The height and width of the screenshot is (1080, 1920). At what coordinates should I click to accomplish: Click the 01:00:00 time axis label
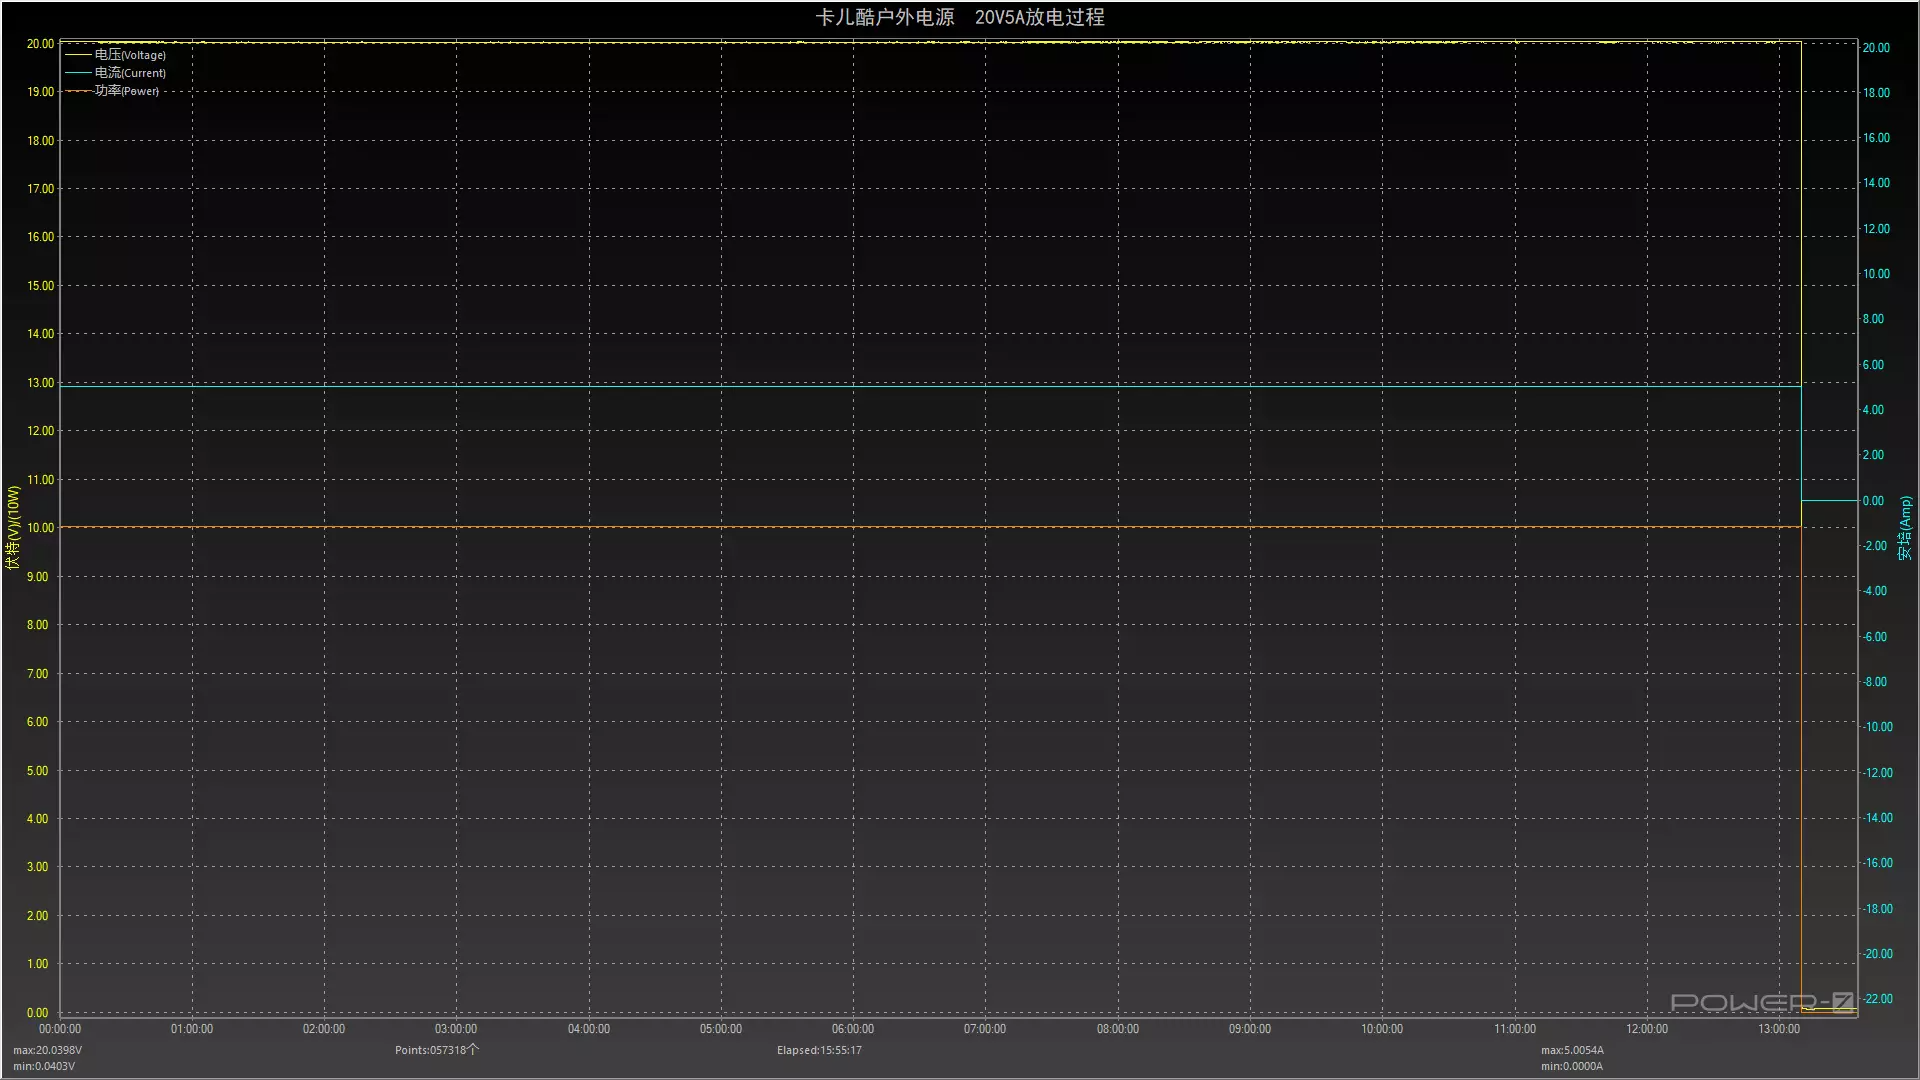(x=192, y=1029)
